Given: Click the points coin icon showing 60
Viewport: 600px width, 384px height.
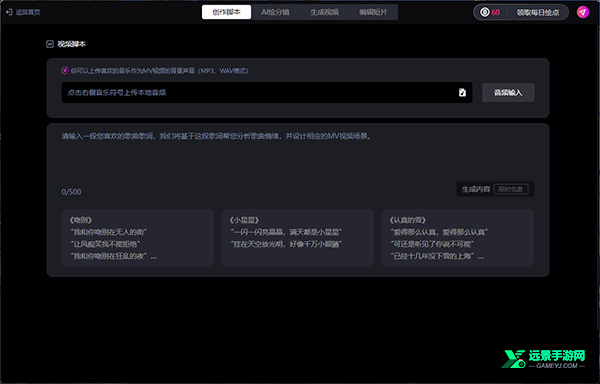Looking at the screenshot, I should pos(485,12).
